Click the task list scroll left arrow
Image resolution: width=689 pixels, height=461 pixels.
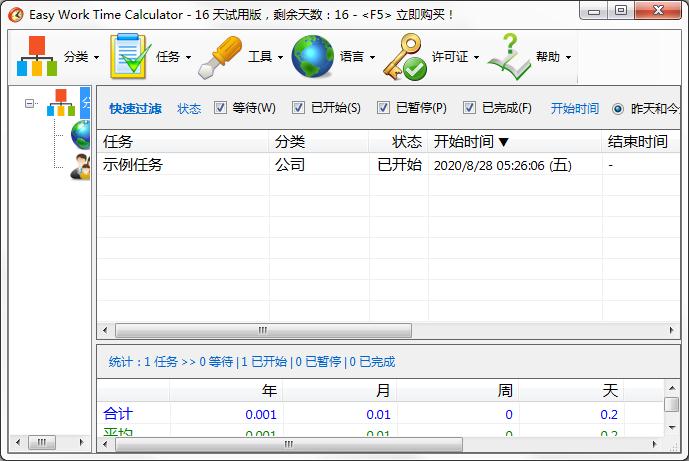click(x=105, y=330)
